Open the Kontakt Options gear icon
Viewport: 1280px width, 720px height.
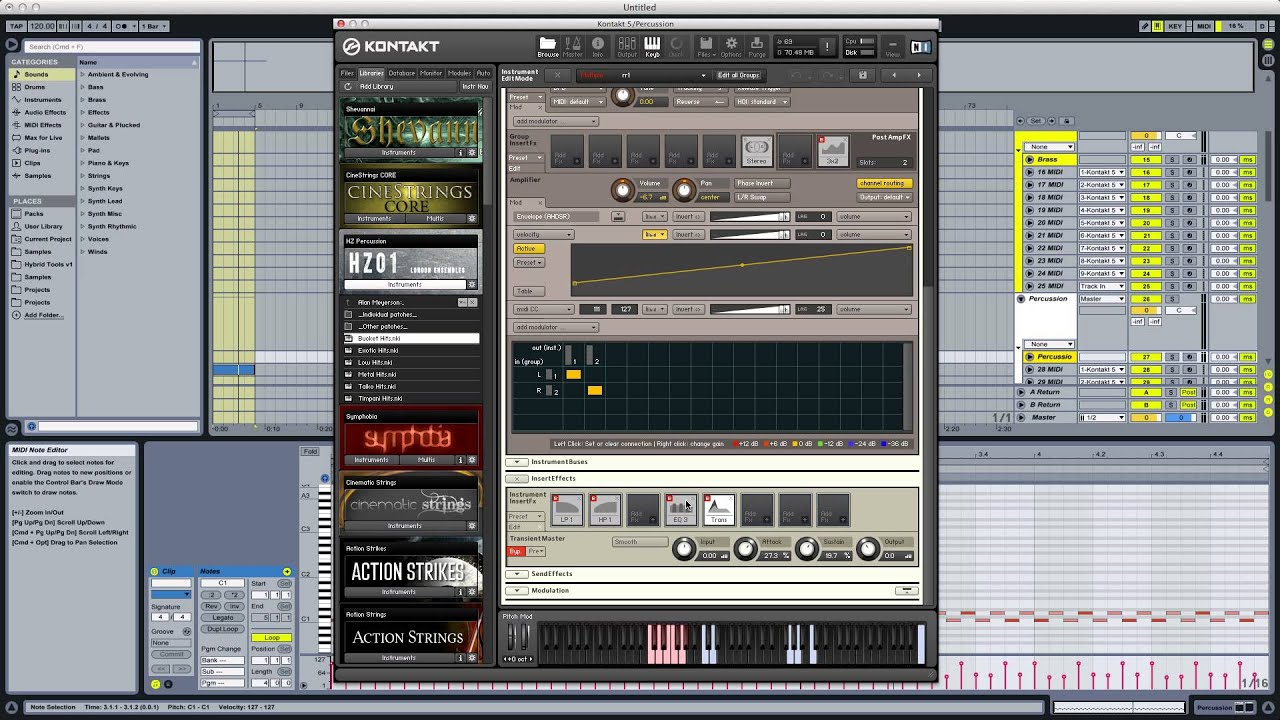pyautogui.click(x=731, y=46)
